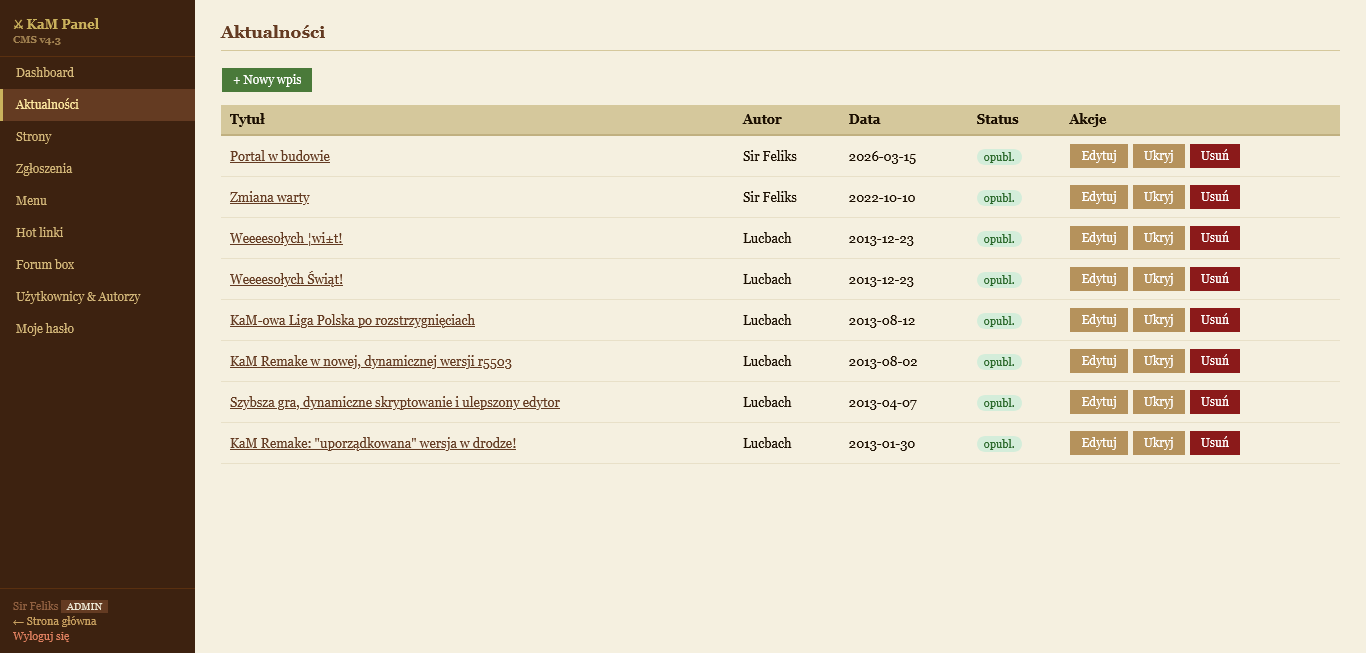Hide the 'KaM-owa Liga Polska' post
This screenshot has width=1366, height=653.
[x=1158, y=320]
